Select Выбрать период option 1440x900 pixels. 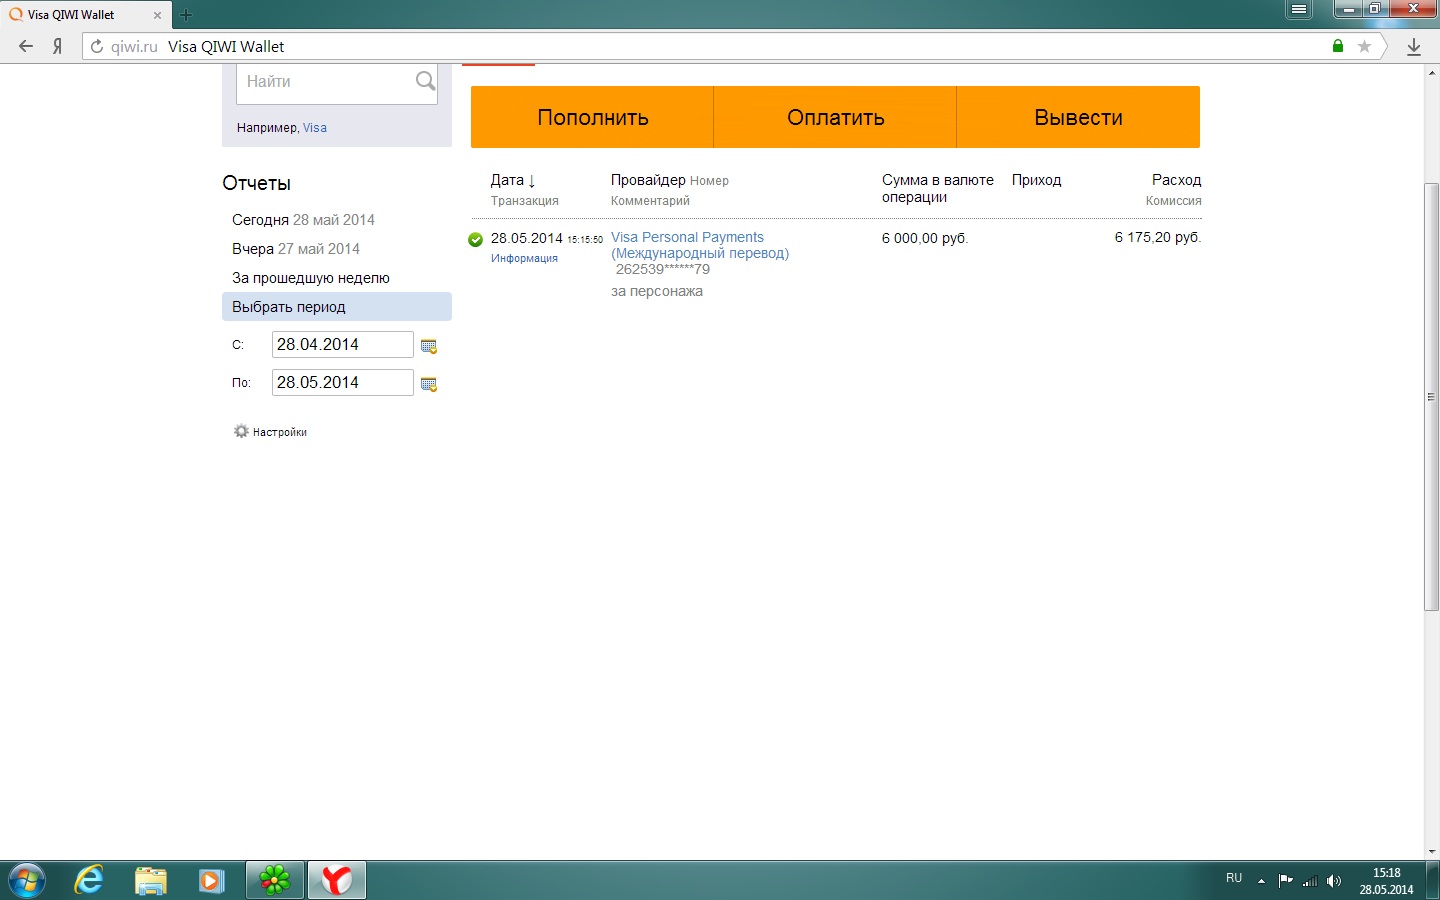pyautogui.click(x=336, y=307)
